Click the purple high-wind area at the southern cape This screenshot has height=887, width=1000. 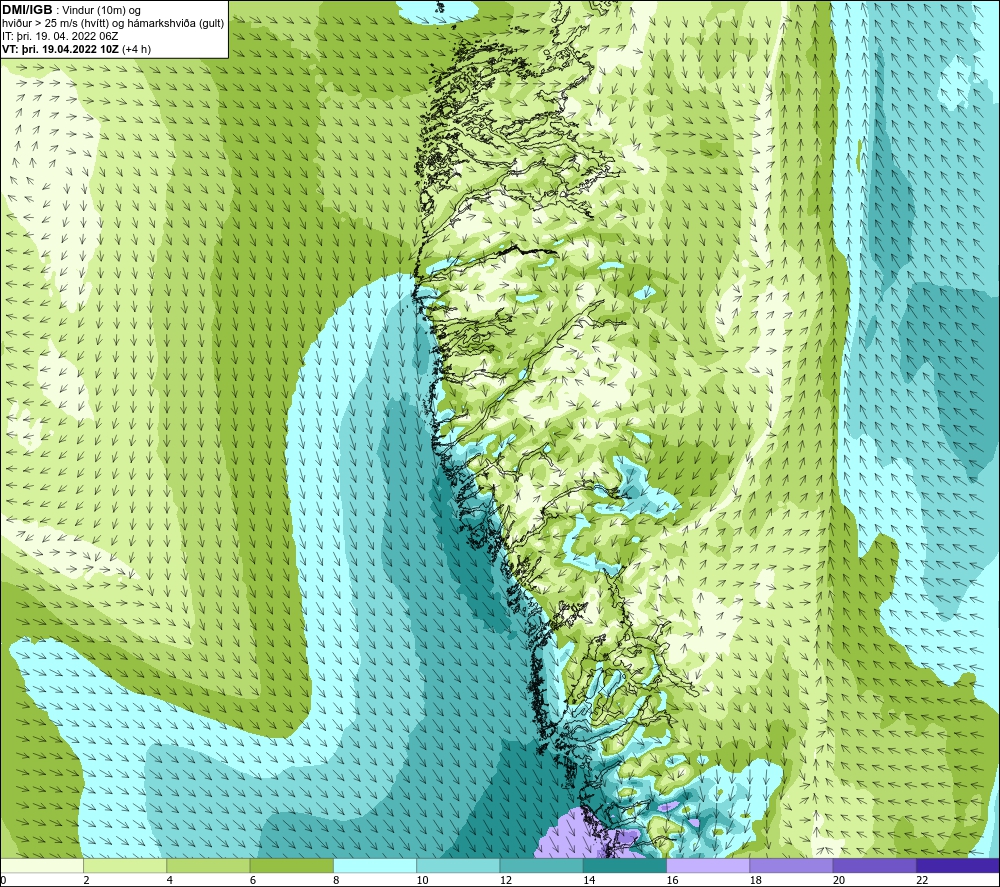click(x=577, y=835)
